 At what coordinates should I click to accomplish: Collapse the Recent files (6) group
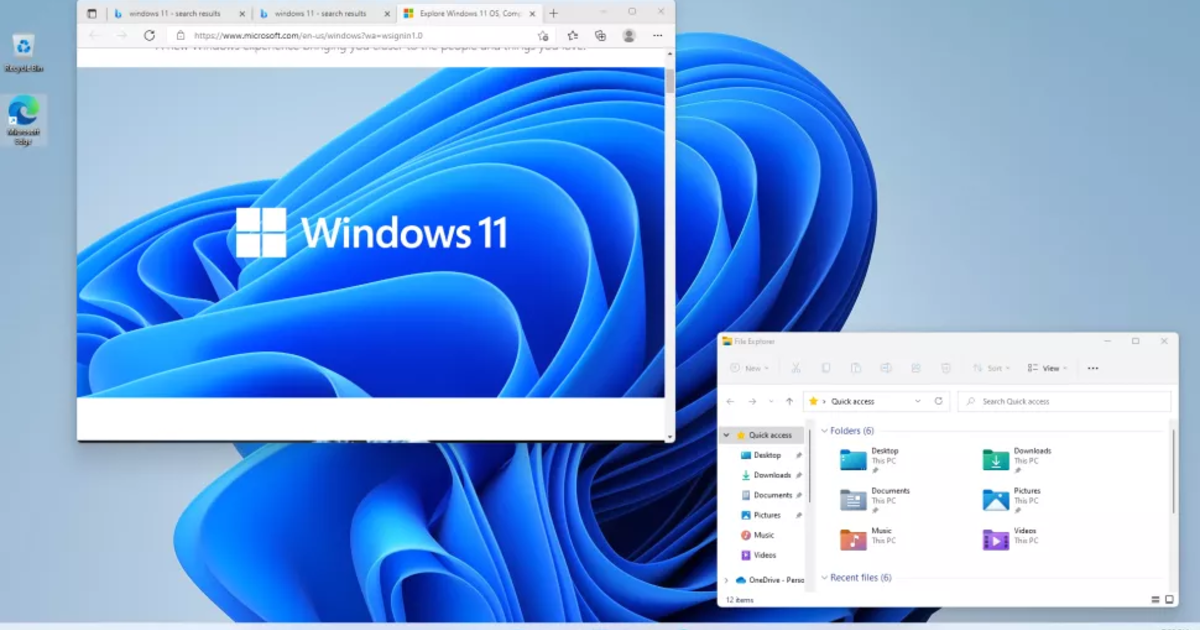(x=825, y=578)
